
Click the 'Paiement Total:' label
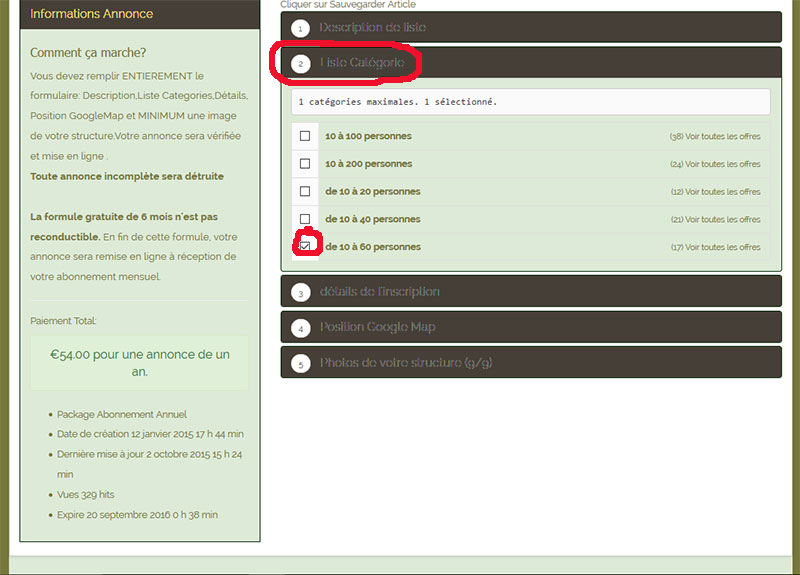point(63,321)
